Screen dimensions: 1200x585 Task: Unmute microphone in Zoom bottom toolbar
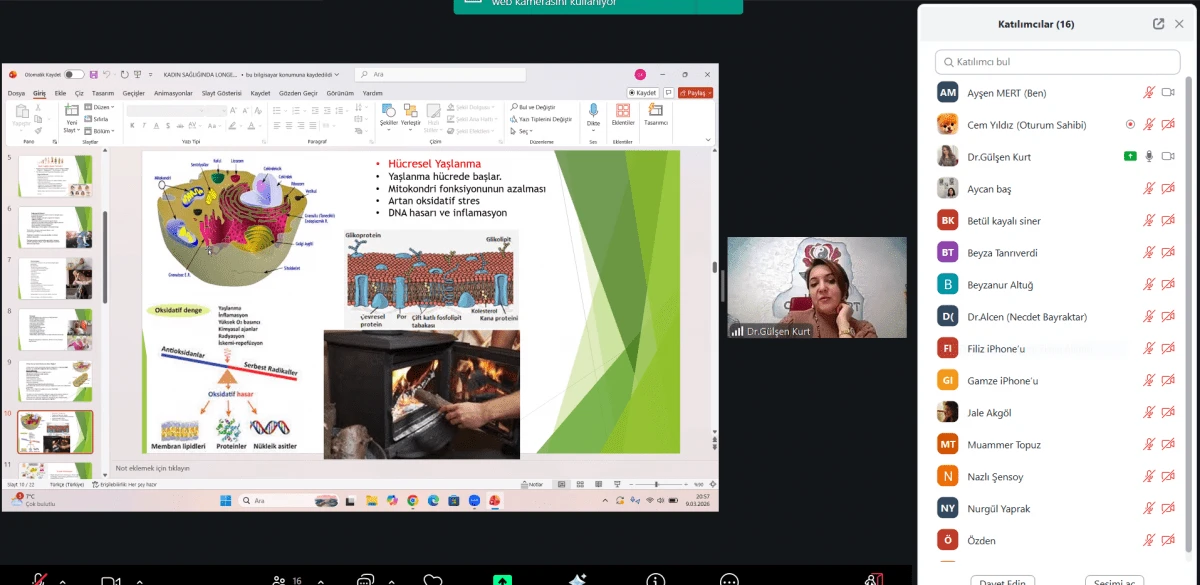point(40,580)
